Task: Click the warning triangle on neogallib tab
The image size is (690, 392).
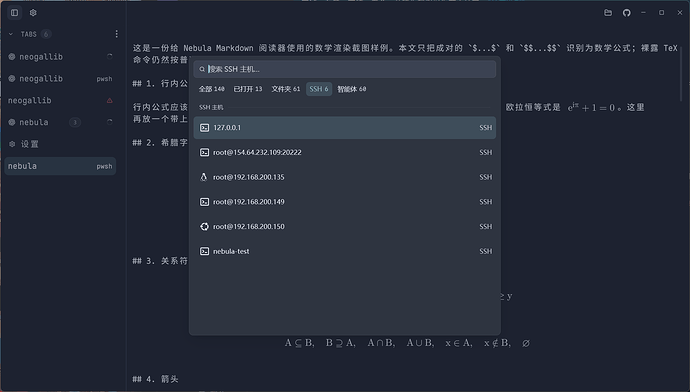Action: pos(110,100)
